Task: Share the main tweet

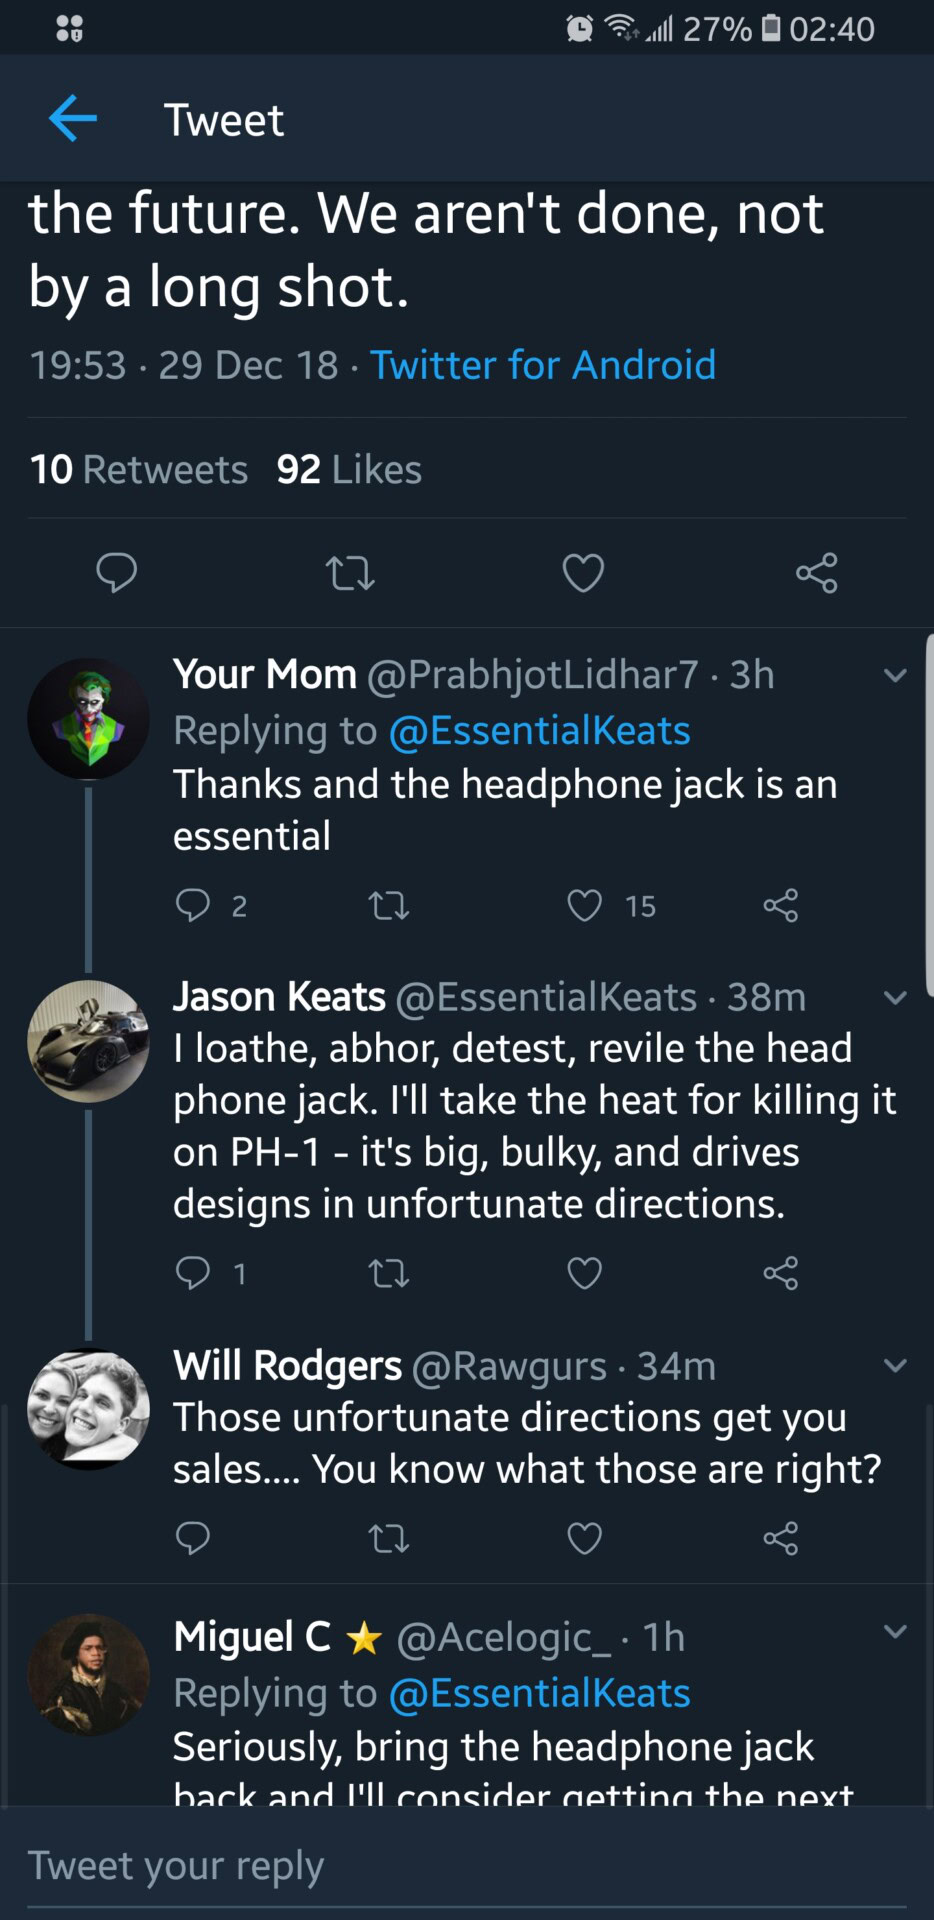Action: point(816,573)
